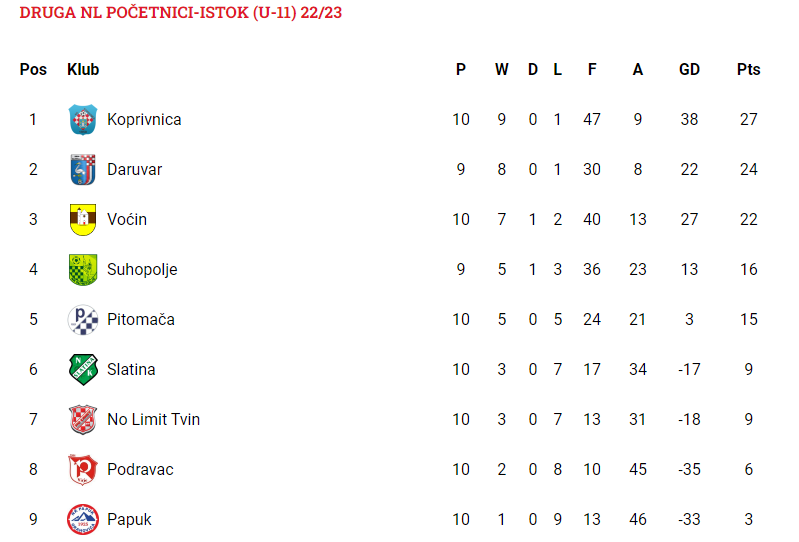Open the Suhopolje club name link

click(142, 269)
